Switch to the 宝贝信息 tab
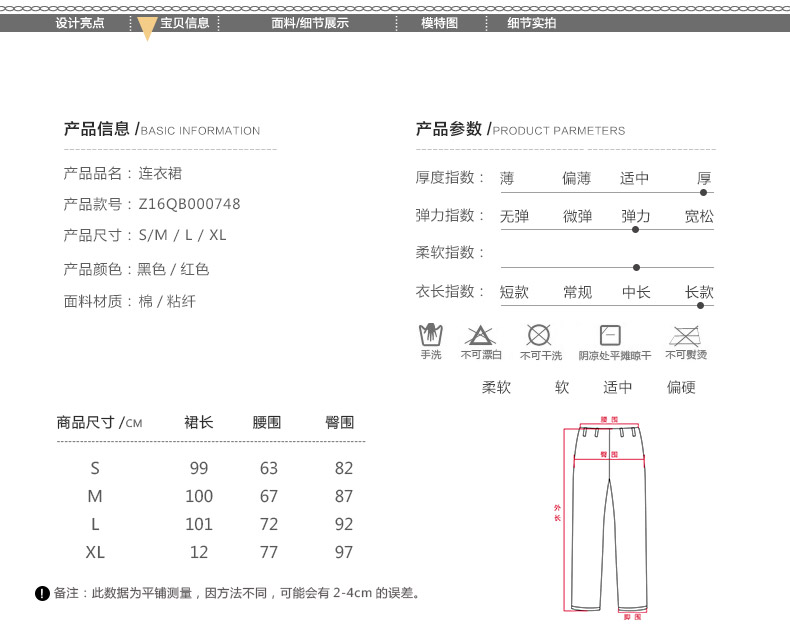Viewport: 790px width, 624px height. (x=185, y=23)
